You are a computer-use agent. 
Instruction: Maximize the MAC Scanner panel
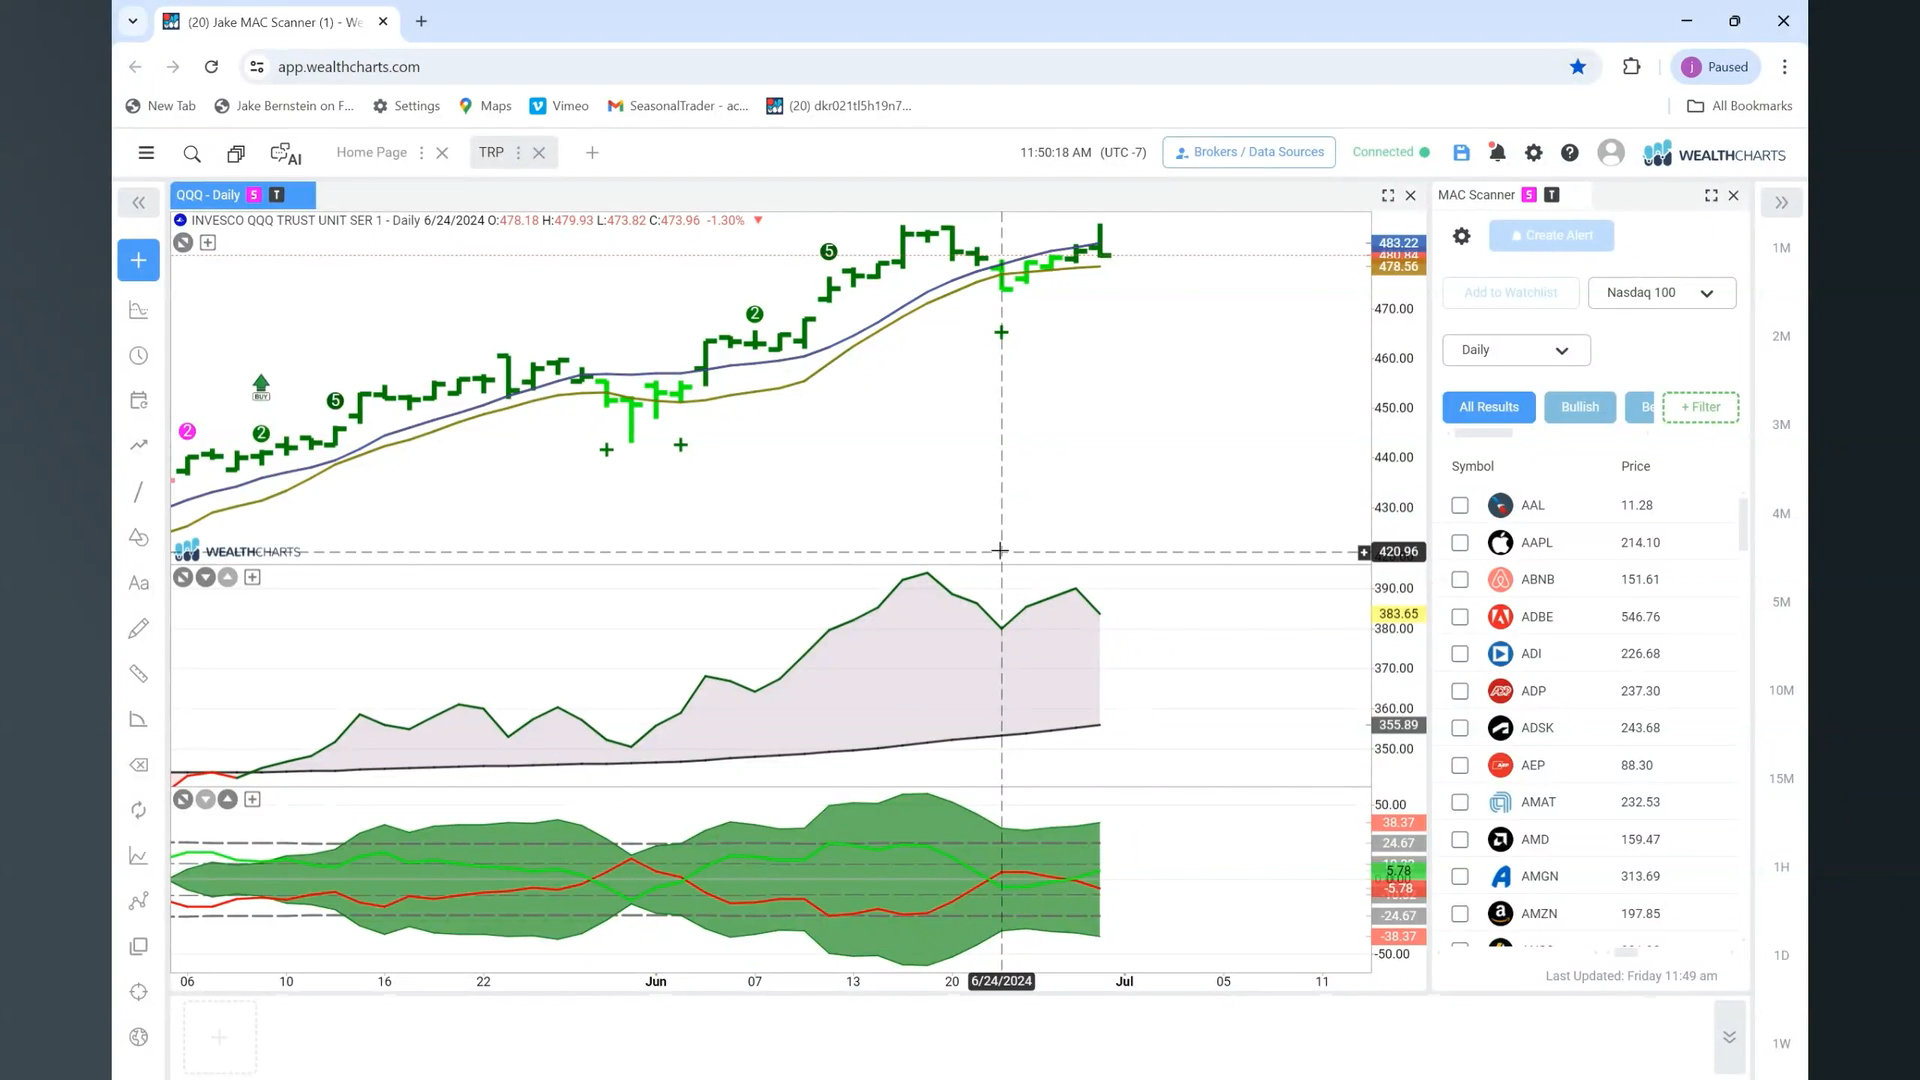1711,196
